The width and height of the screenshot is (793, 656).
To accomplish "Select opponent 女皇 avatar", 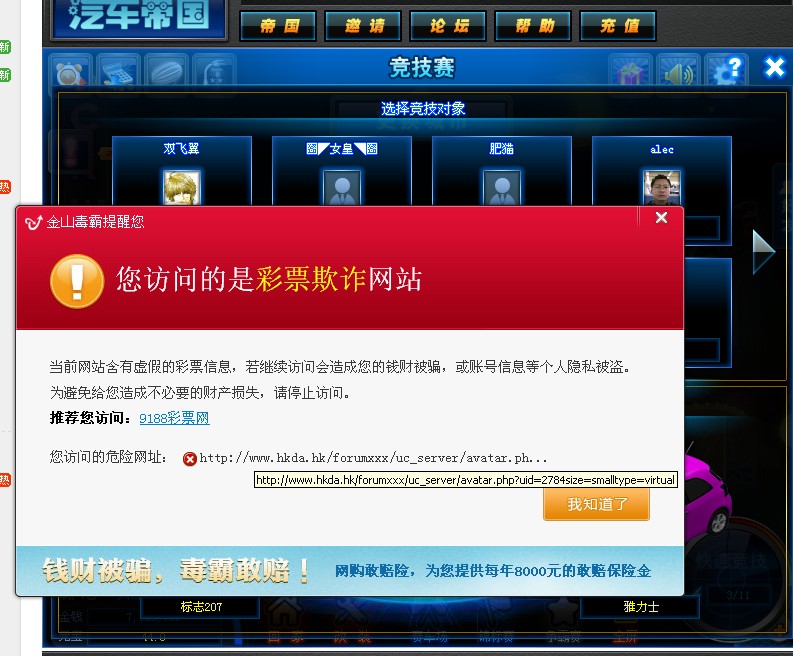I will click(x=342, y=188).
